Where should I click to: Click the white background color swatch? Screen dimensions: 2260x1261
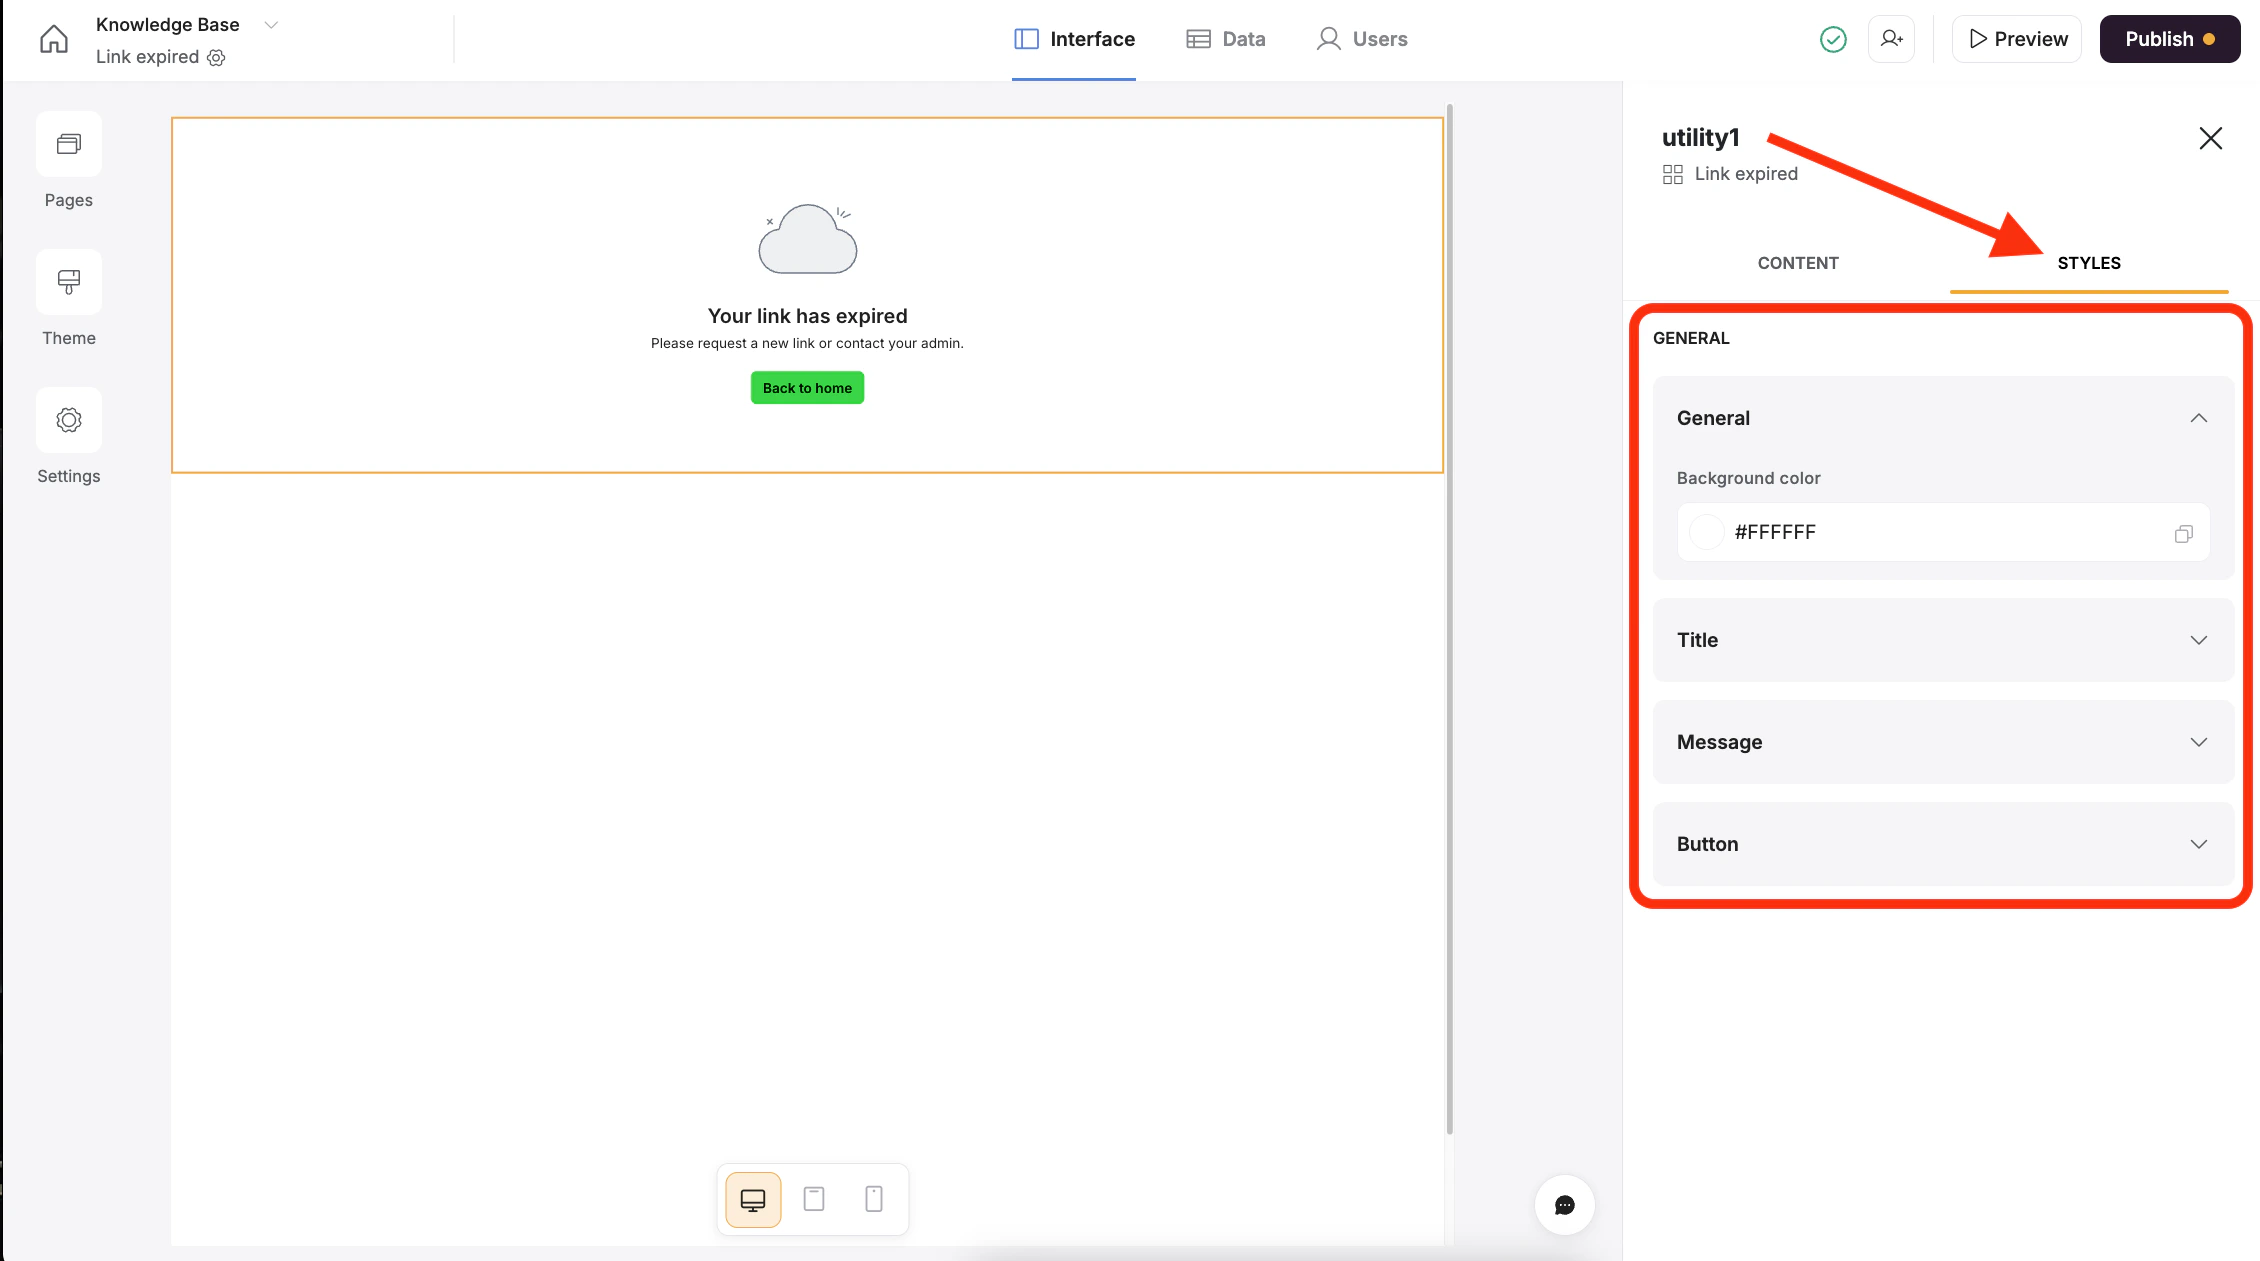[x=1706, y=532]
